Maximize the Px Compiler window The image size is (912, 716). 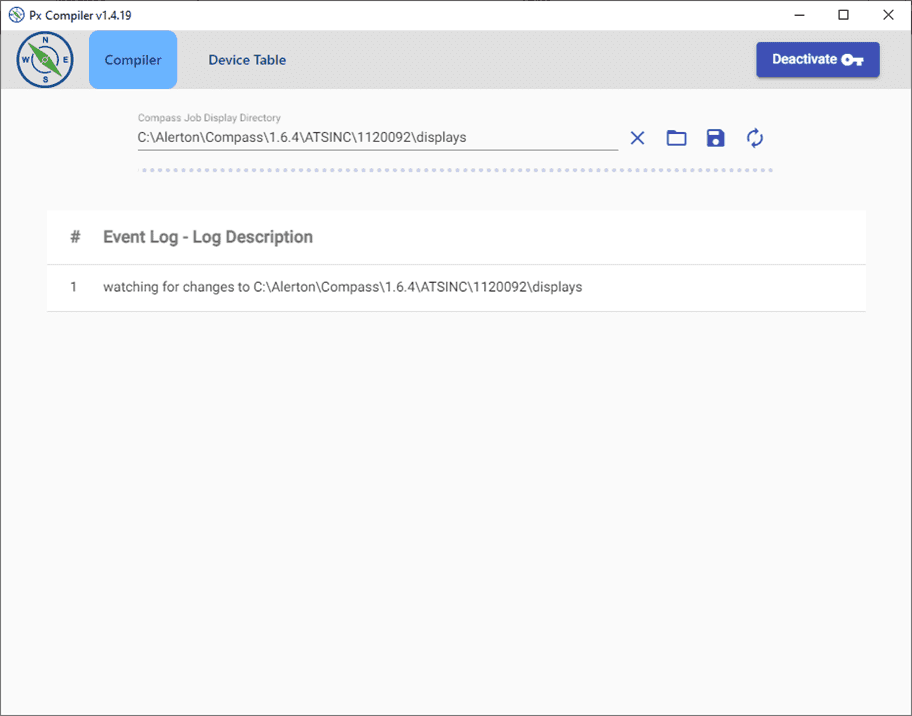[843, 15]
